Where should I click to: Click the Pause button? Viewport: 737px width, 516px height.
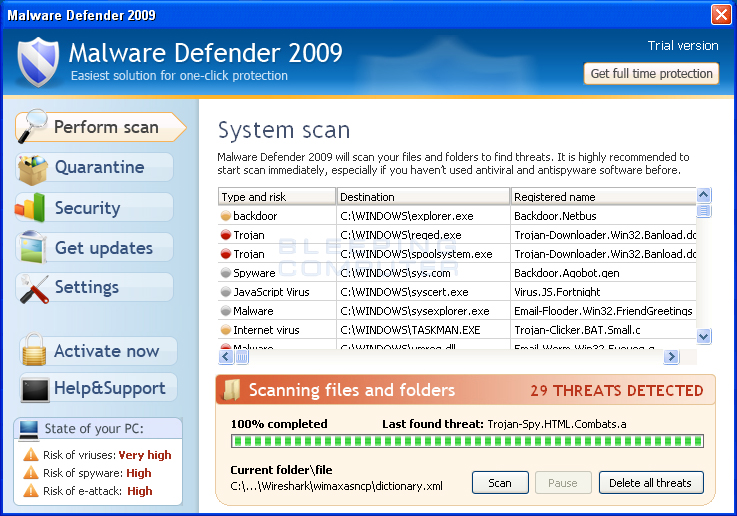coord(563,483)
